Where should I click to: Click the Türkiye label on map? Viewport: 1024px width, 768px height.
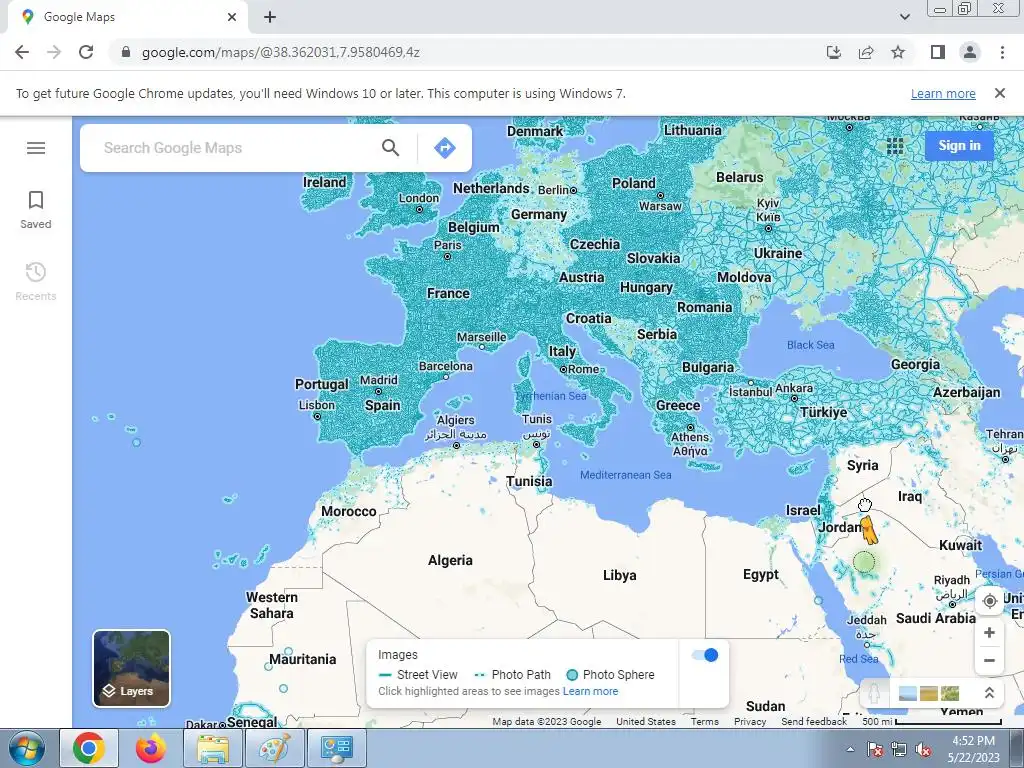(x=824, y=413)
